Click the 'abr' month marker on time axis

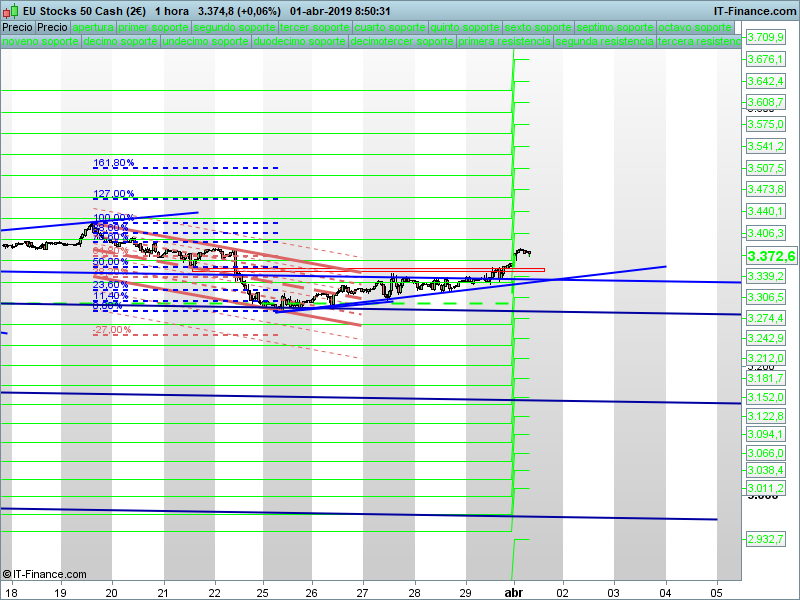pos(513,592)
